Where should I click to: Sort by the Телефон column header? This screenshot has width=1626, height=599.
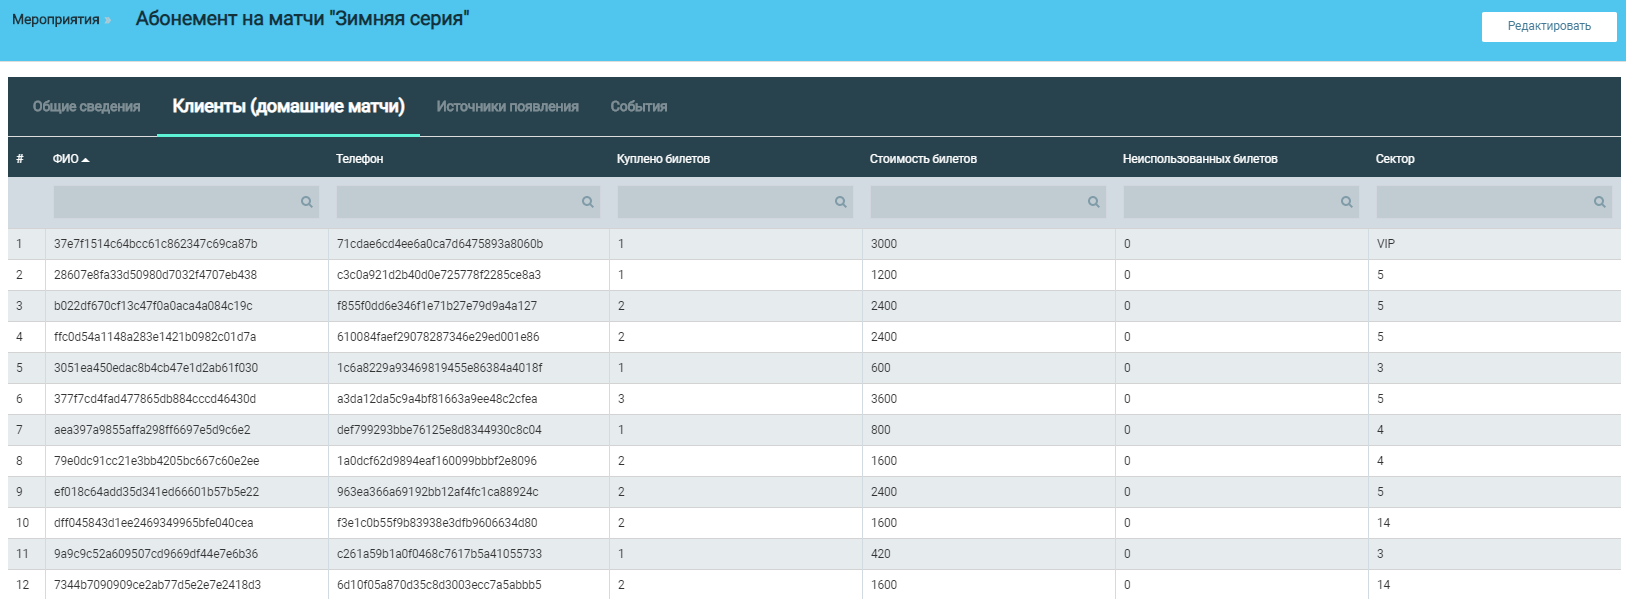coord(359,159)
